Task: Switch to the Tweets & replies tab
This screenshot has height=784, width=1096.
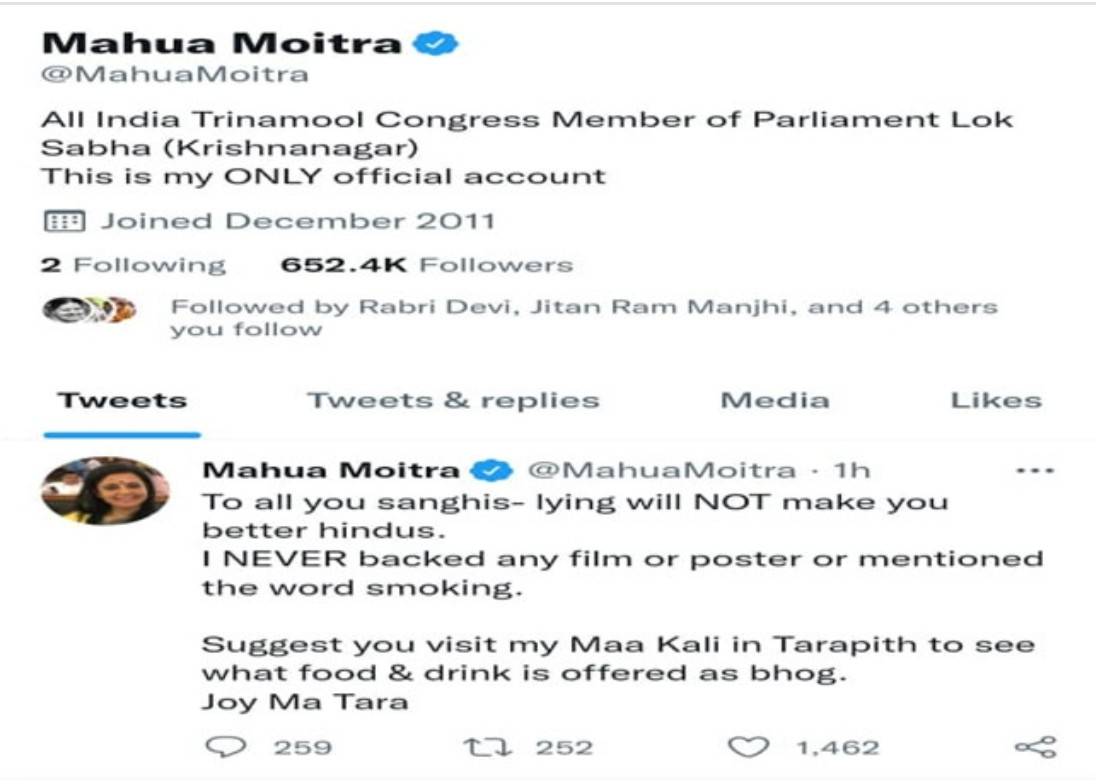Action: [453, 401]
